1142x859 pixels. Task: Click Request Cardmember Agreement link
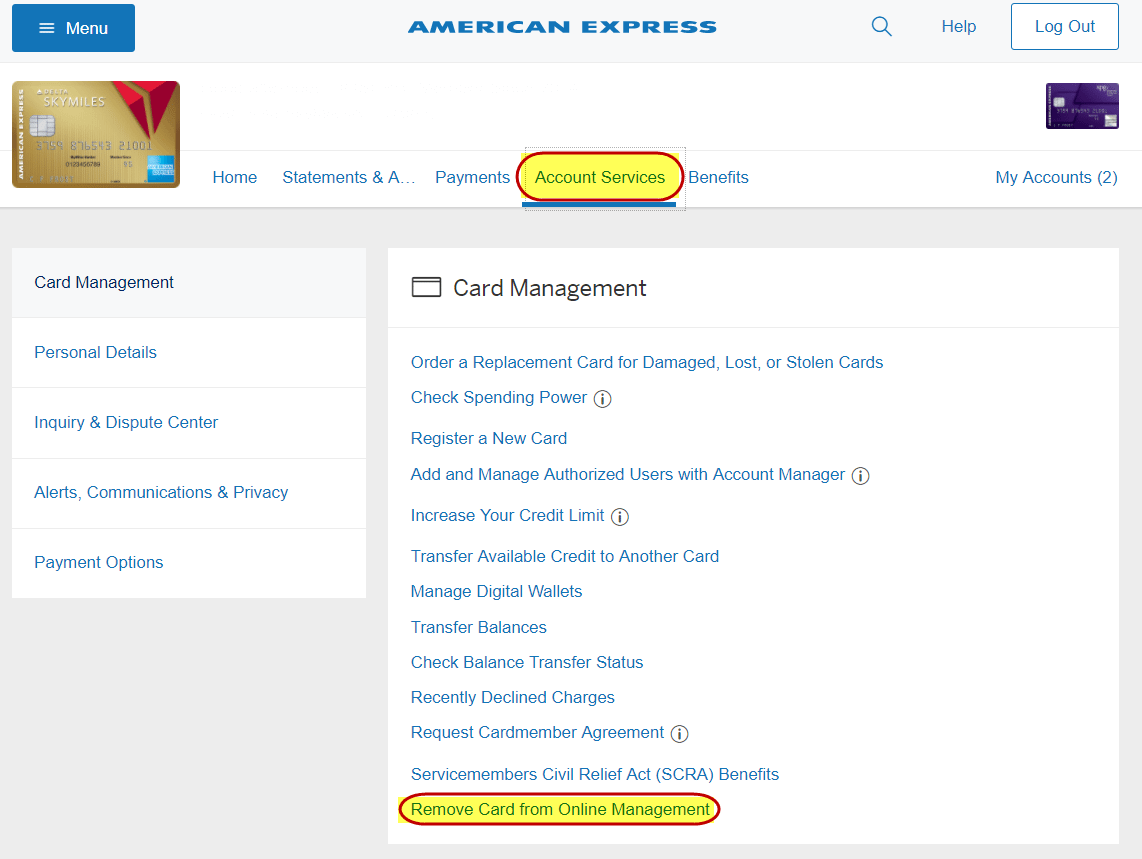pos(537,732)
